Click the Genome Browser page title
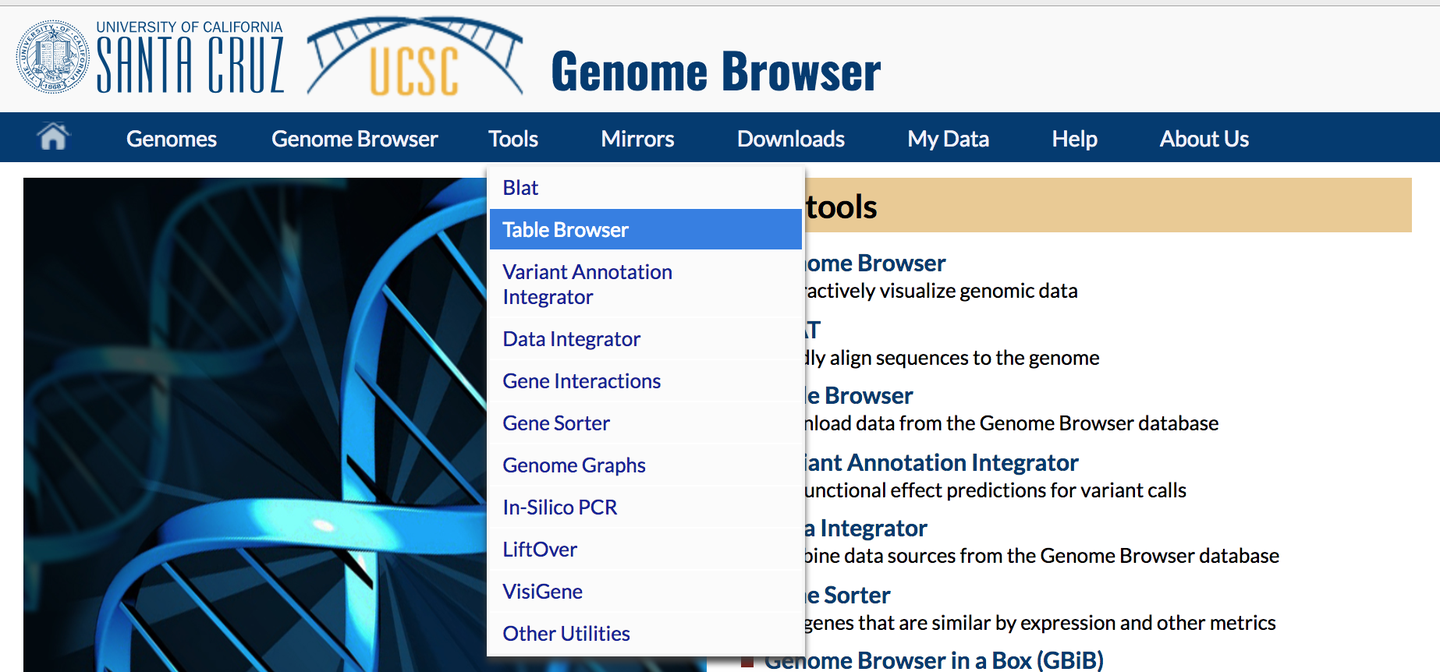 tap(715, 72)
